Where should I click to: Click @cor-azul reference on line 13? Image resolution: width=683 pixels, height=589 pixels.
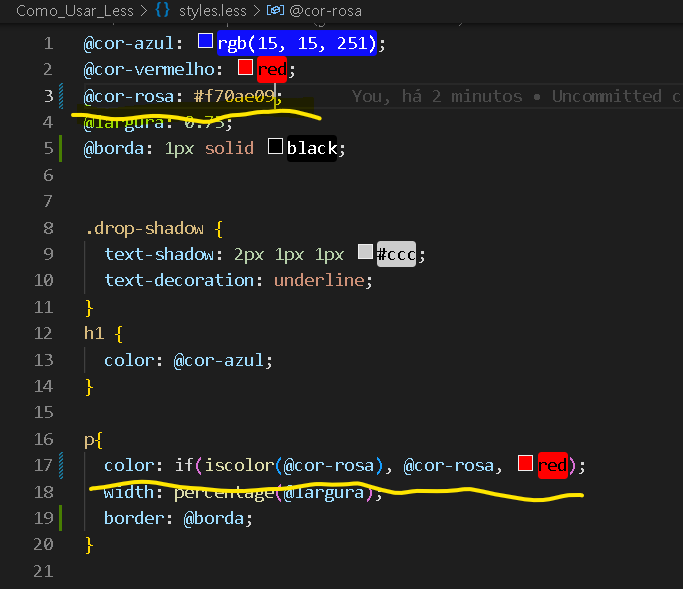[x=219, y=360]
